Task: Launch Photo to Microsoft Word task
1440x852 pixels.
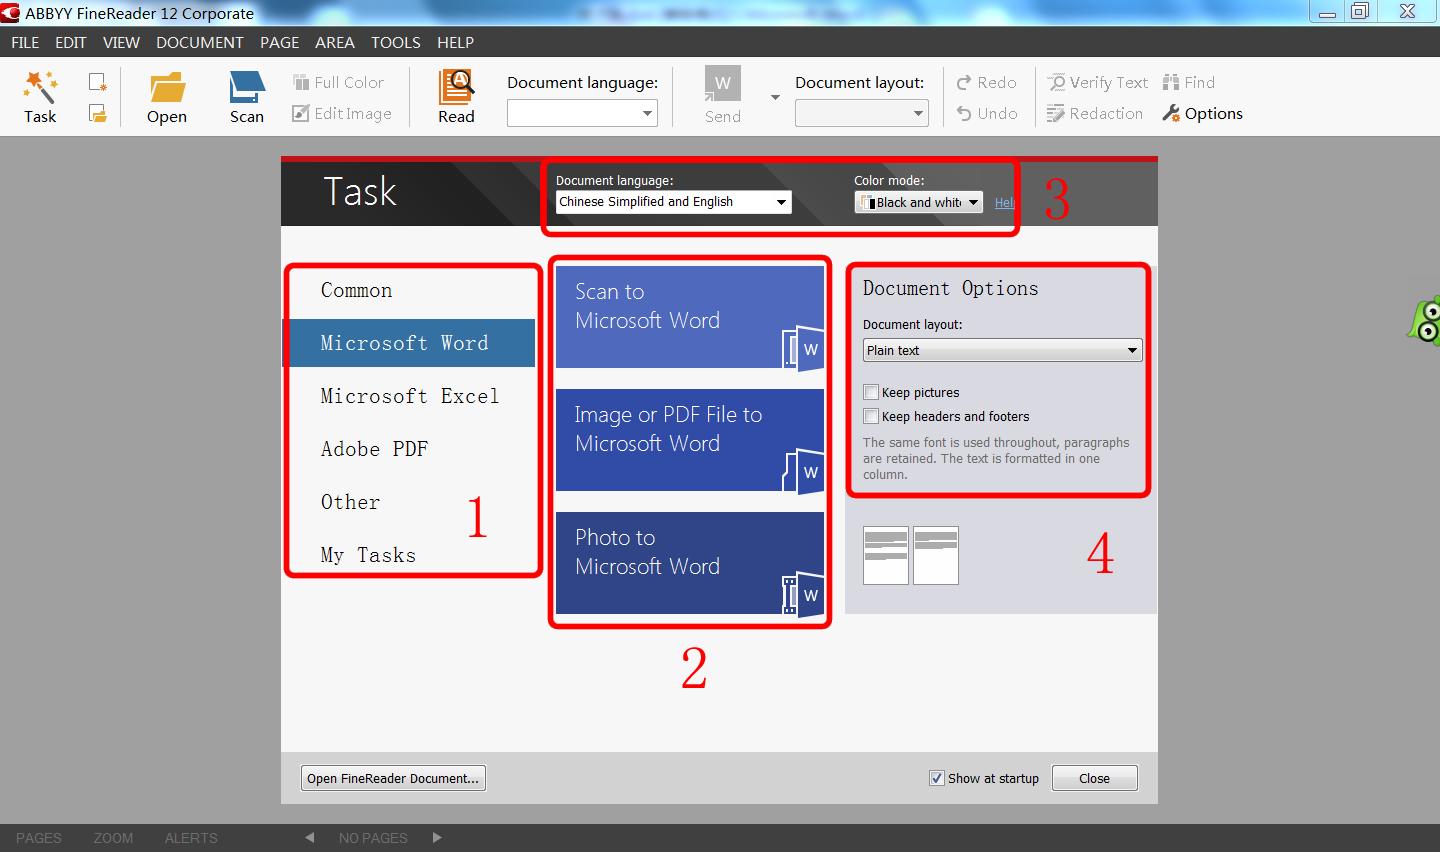Action: pos(690,563)
